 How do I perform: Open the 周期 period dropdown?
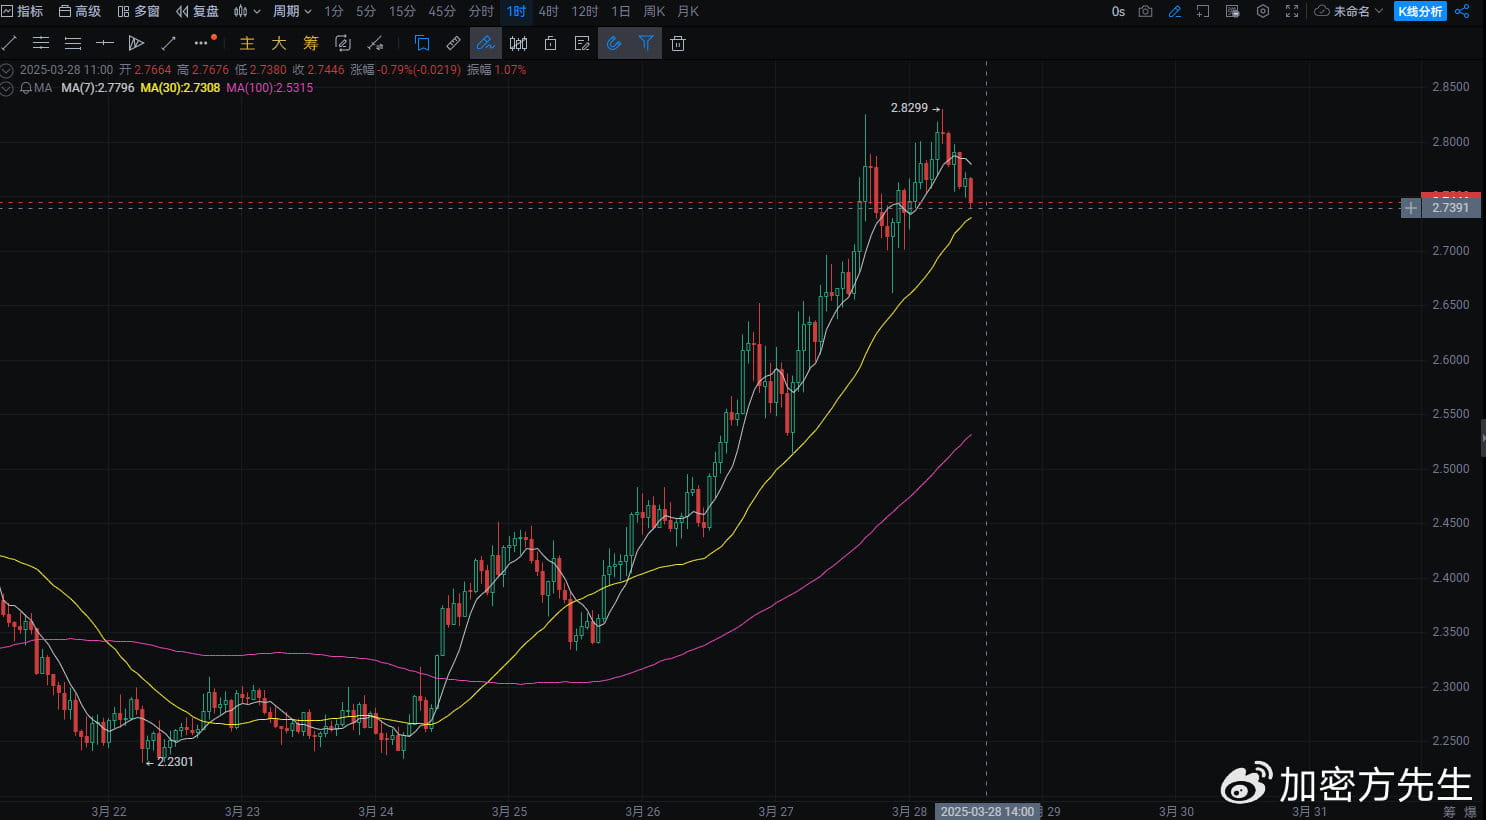click(292, 11)
